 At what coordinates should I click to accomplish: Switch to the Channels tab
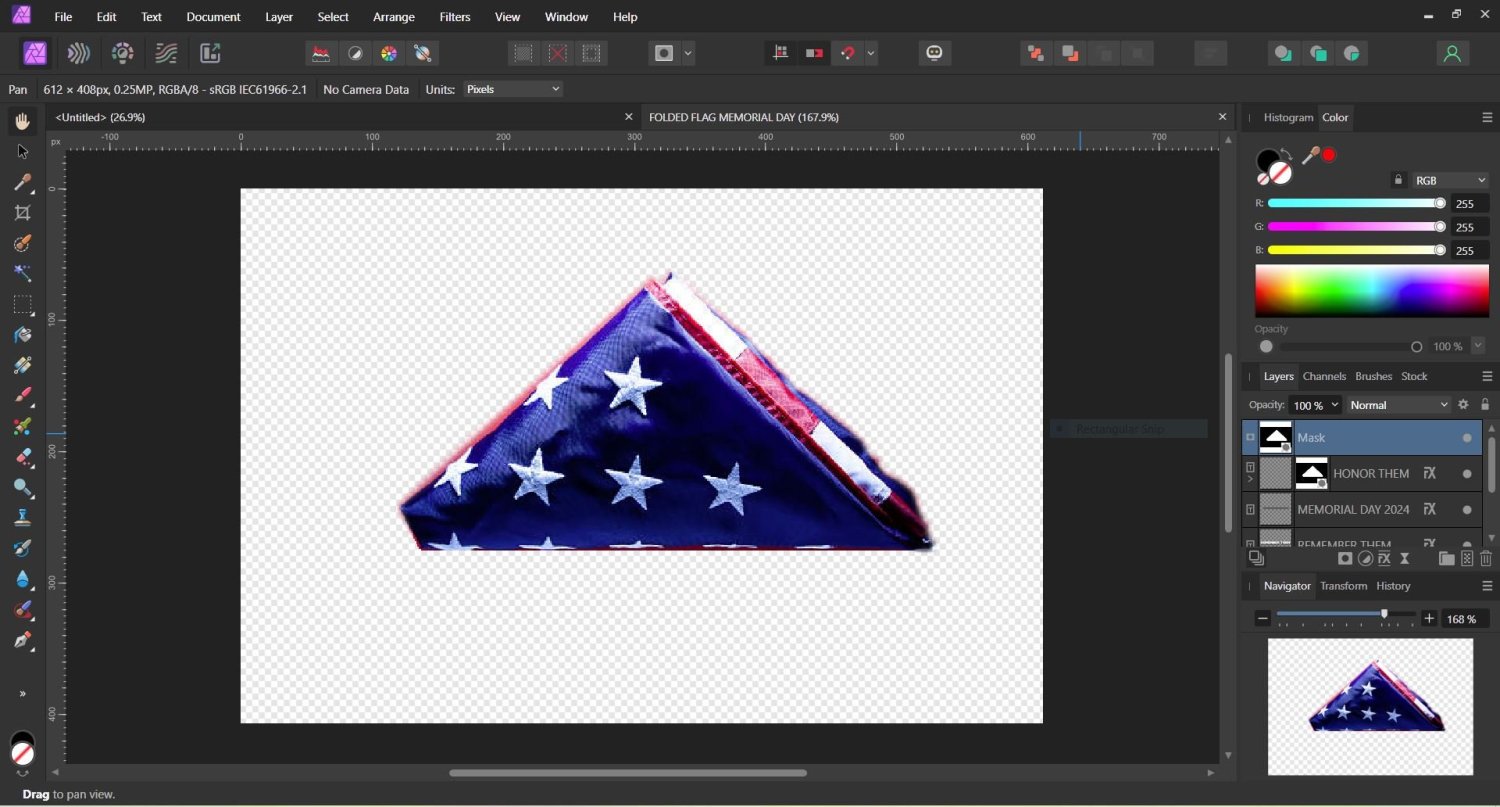[x=1324, y=376]
